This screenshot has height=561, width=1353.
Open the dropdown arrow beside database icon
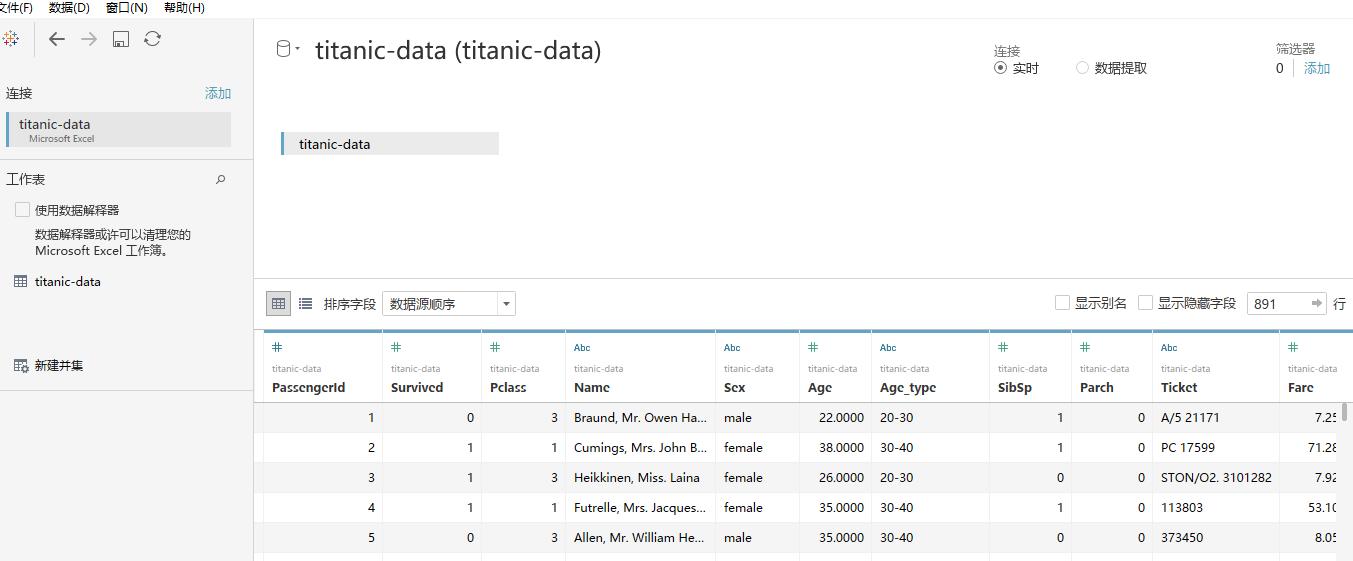[298, 49]
